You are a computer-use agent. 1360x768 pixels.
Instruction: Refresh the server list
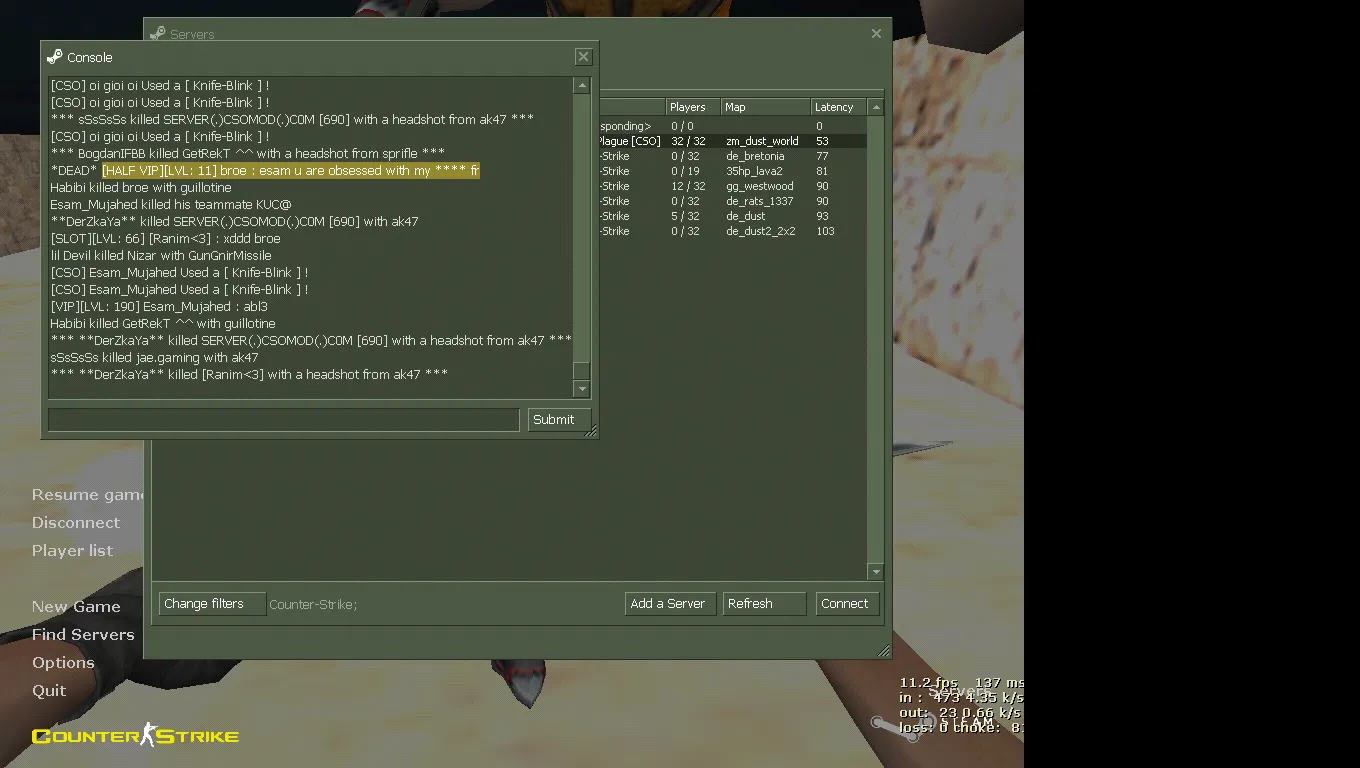point(764,604)
